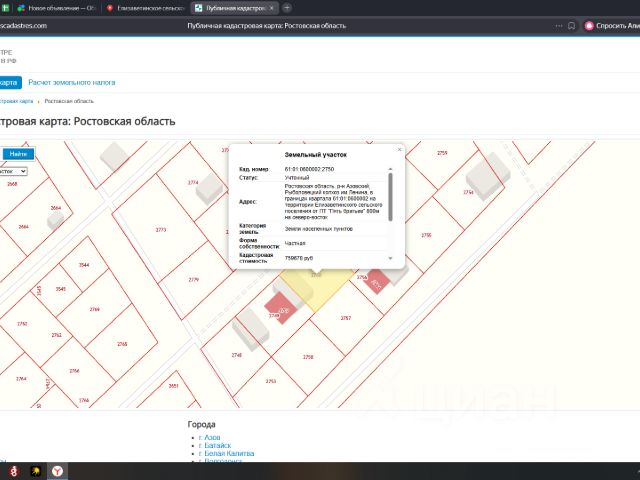Close the 'Земельный участок' popup
Image resolution: width=640 pixels, height=480 pixels.
[400, 149]
